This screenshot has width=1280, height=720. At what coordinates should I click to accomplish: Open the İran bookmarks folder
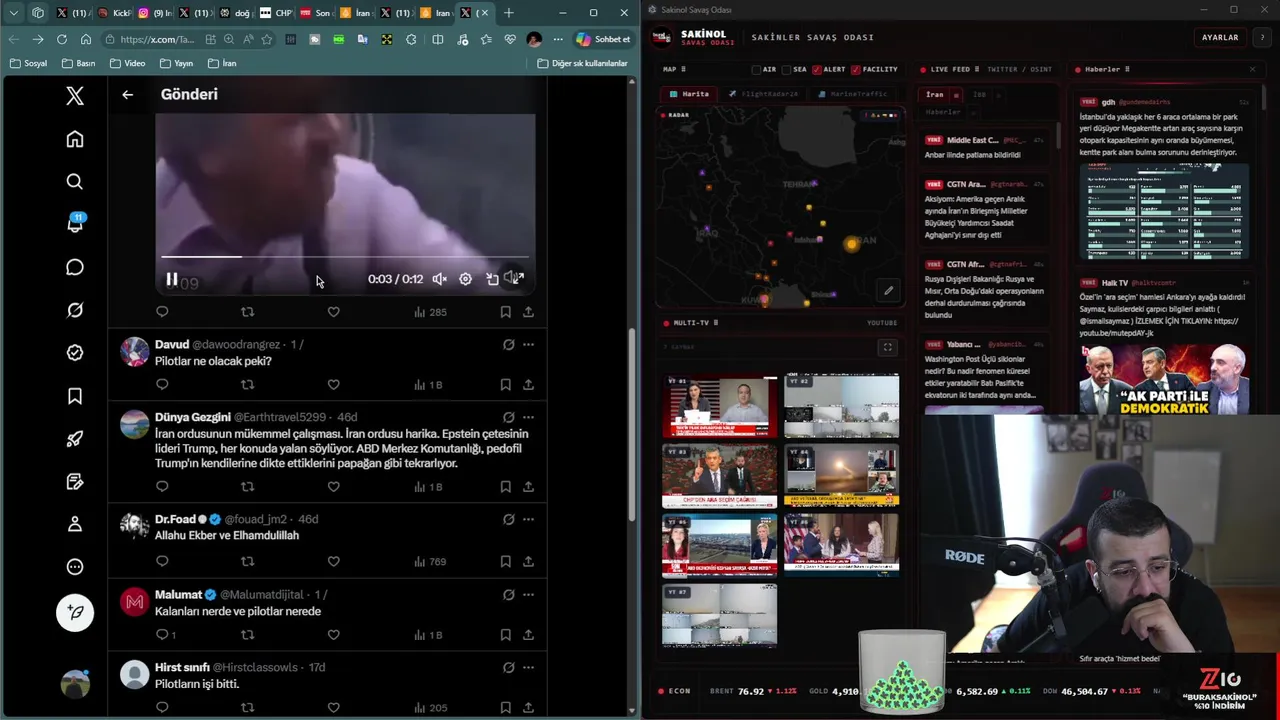(222, 63)
